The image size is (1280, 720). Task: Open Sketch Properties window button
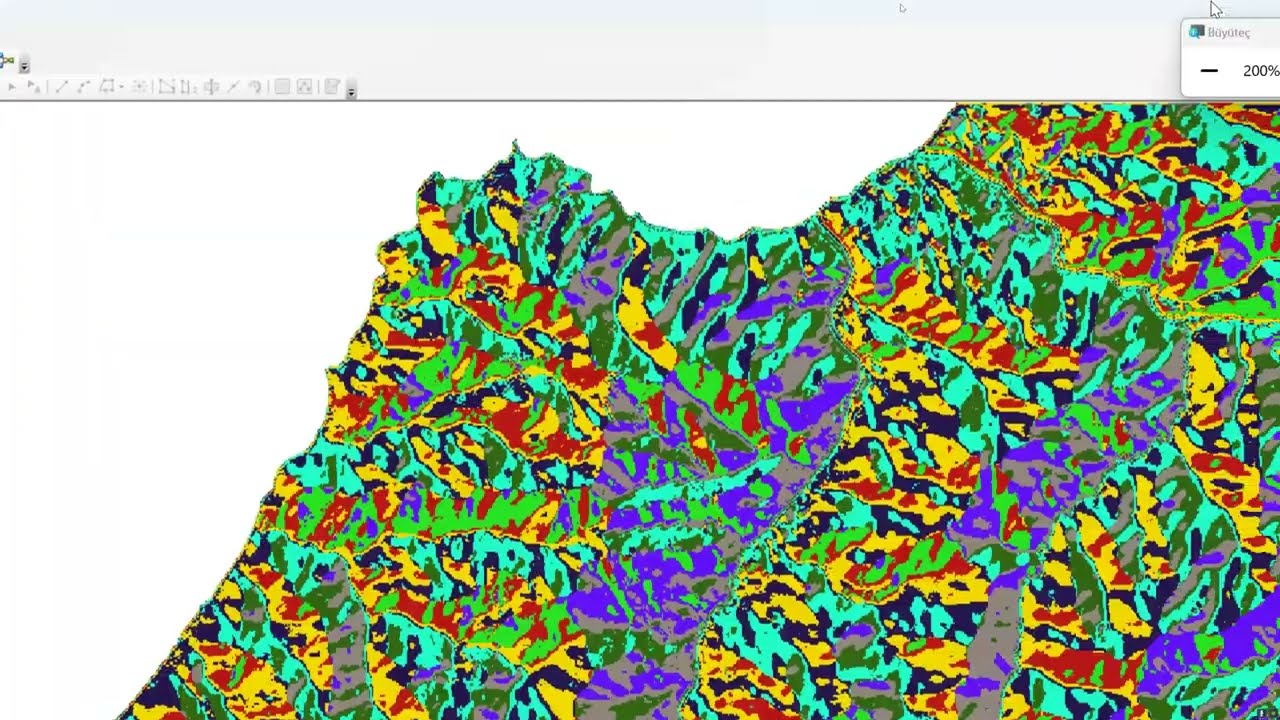point(305,87)
